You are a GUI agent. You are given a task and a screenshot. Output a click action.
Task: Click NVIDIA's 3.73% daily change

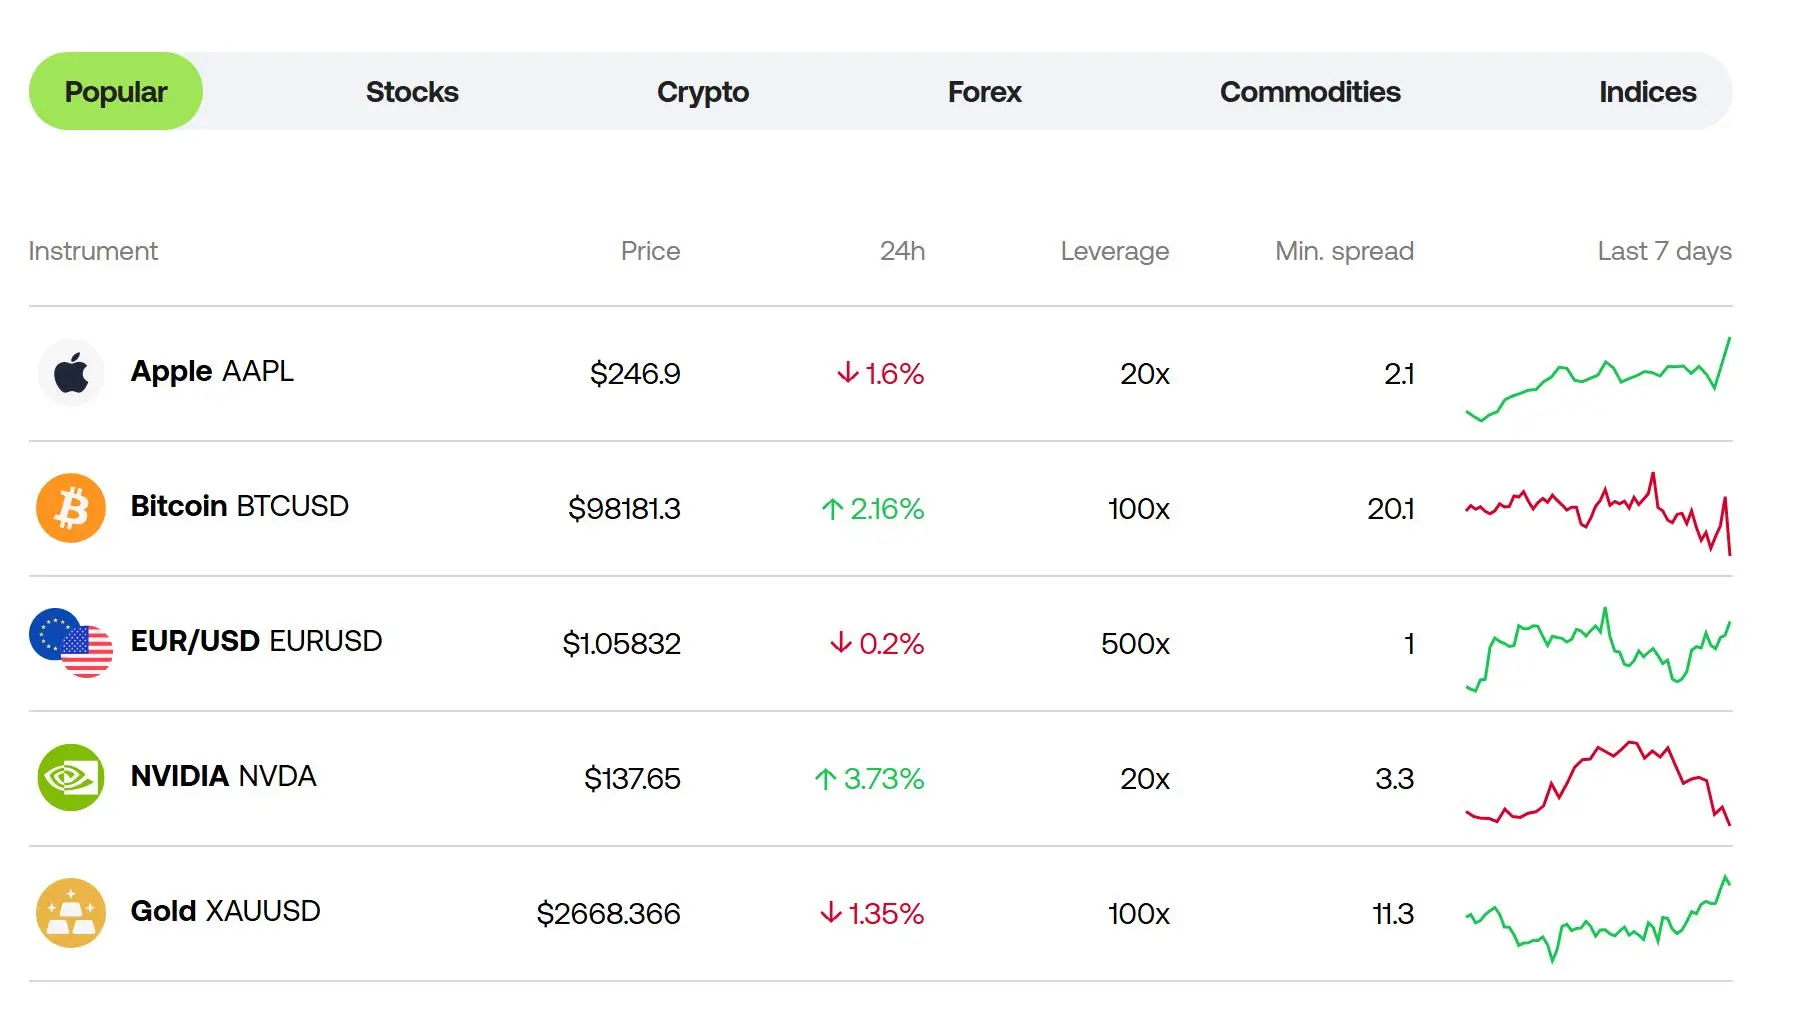[884, 779]
